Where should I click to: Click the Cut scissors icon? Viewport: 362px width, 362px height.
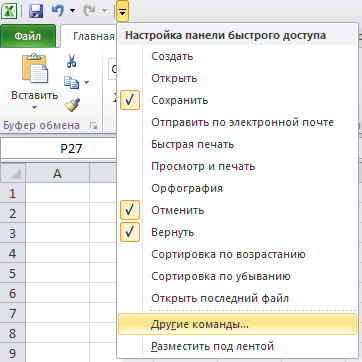tap(71, 61)
